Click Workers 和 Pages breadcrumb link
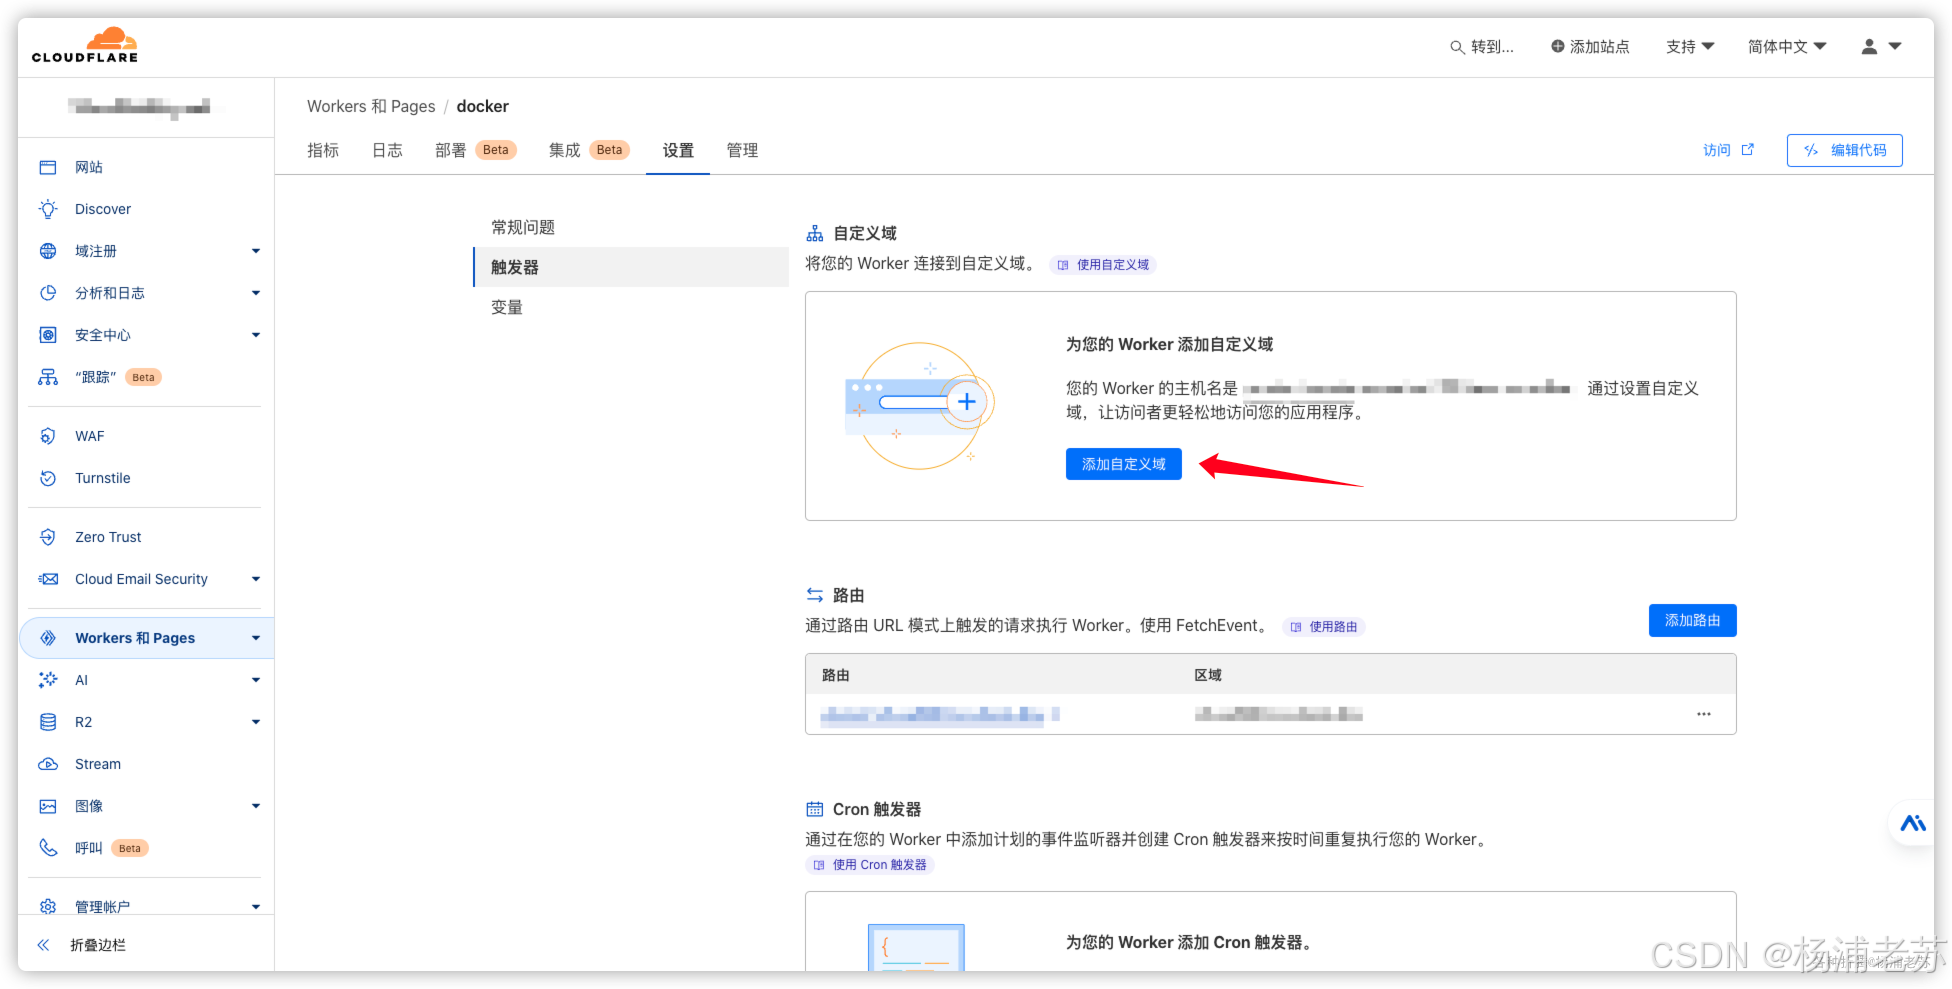Screen dimensions: 1952x989 coord(371,106)
